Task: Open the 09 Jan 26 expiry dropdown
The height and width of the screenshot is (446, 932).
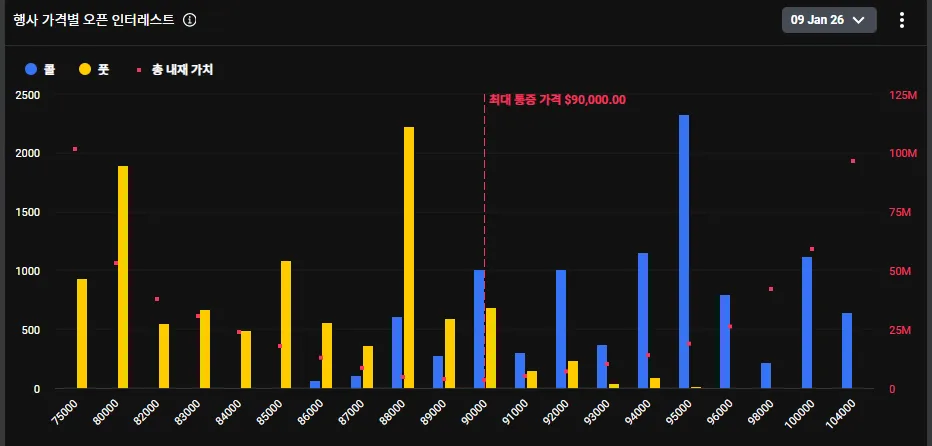Action: pyautogui.click(x=829, y=20)
